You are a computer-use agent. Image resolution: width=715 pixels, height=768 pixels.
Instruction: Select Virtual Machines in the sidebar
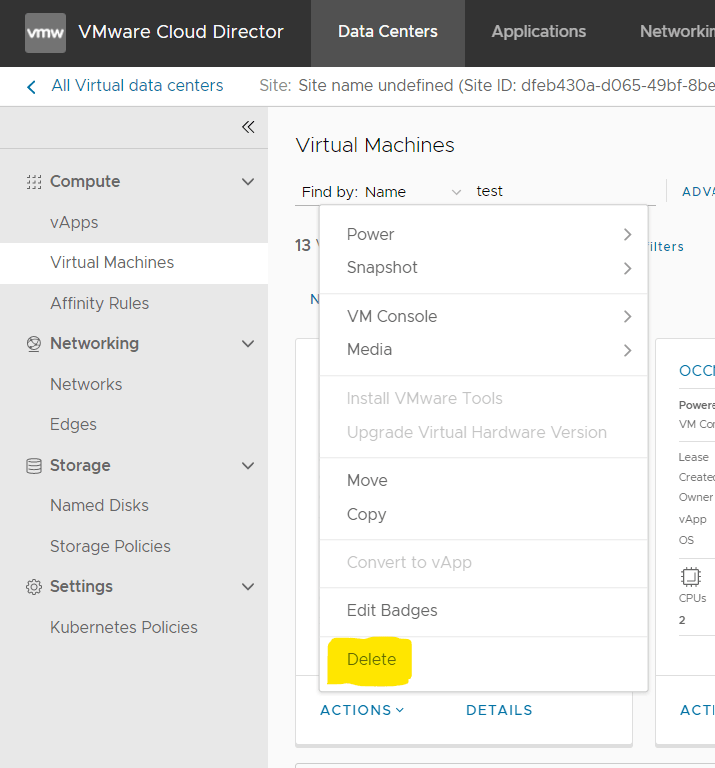coord(134,263)
